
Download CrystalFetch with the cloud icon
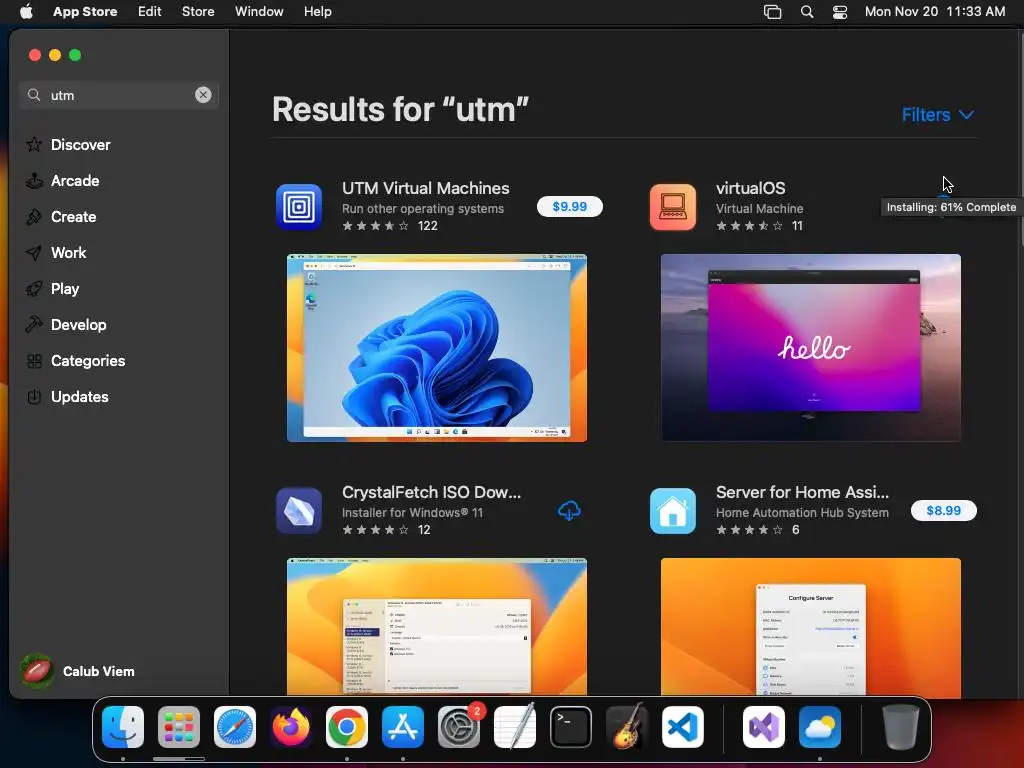[x=569, y=511]
